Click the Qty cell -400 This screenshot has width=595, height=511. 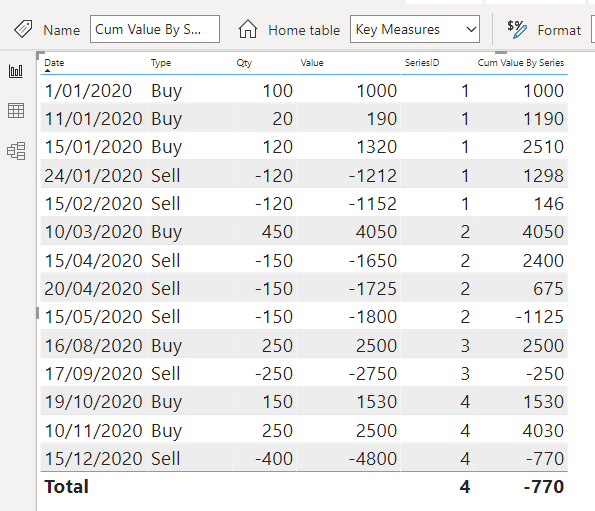pos(274,459)
